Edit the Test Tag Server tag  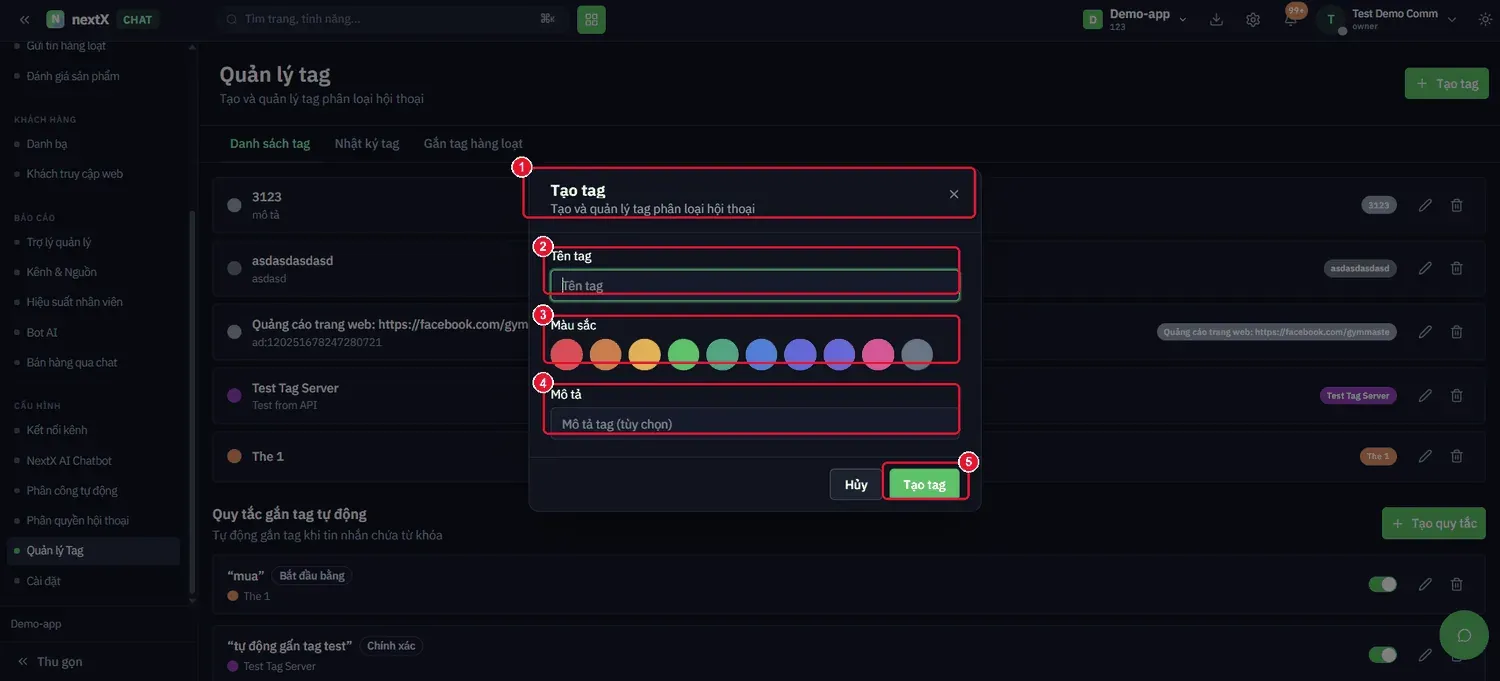(1426, 396)
